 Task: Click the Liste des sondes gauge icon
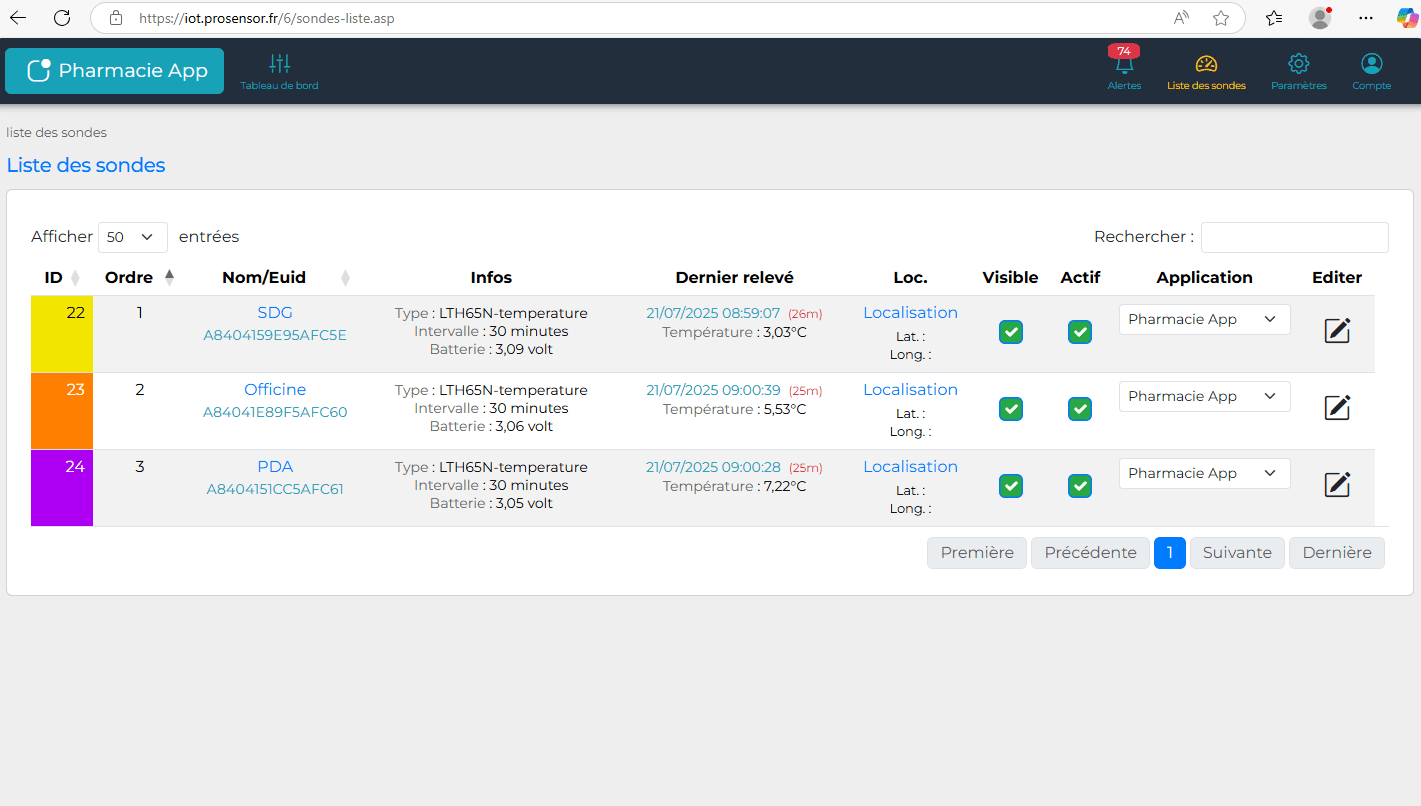pyautogui.click(x=1206, y=68)
